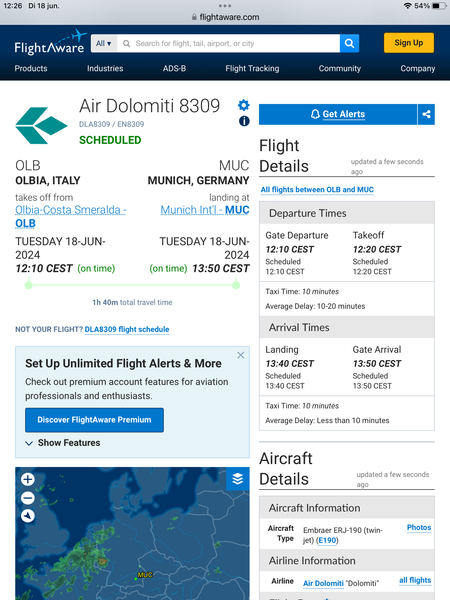450x600 pixels.
Task: Click the flight info circle icon
Action: pos(244,121)
